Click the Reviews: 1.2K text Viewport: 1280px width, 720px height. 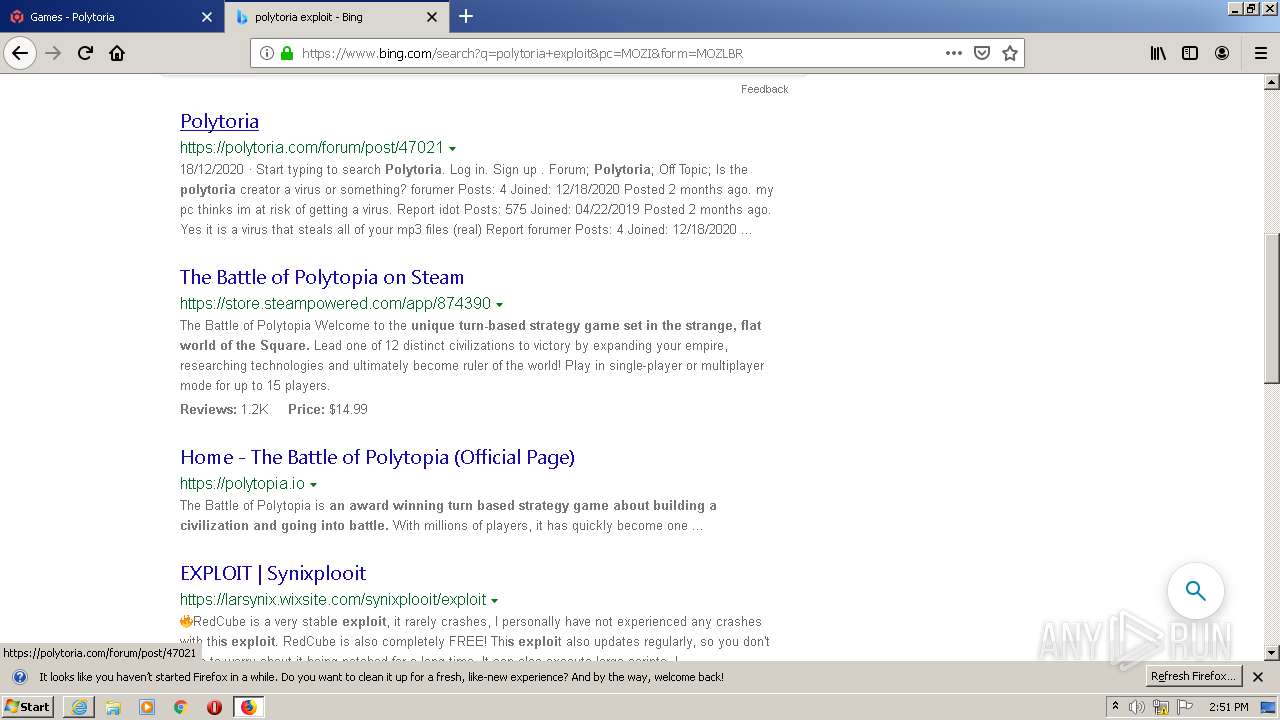point(224,409)
